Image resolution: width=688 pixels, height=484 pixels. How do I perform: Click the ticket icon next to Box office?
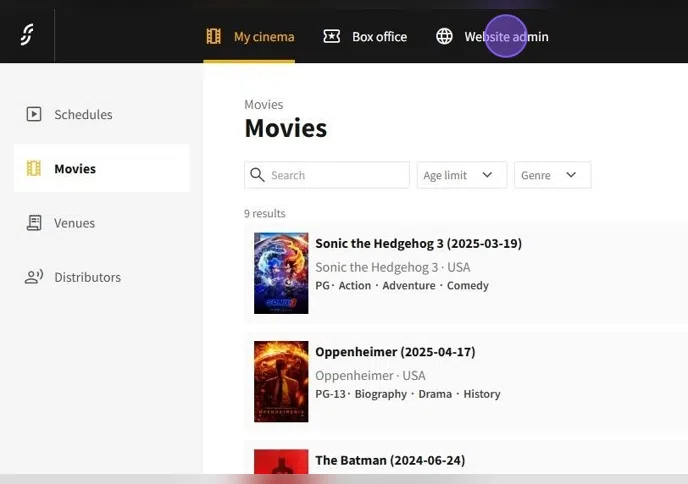click(332, 37)
